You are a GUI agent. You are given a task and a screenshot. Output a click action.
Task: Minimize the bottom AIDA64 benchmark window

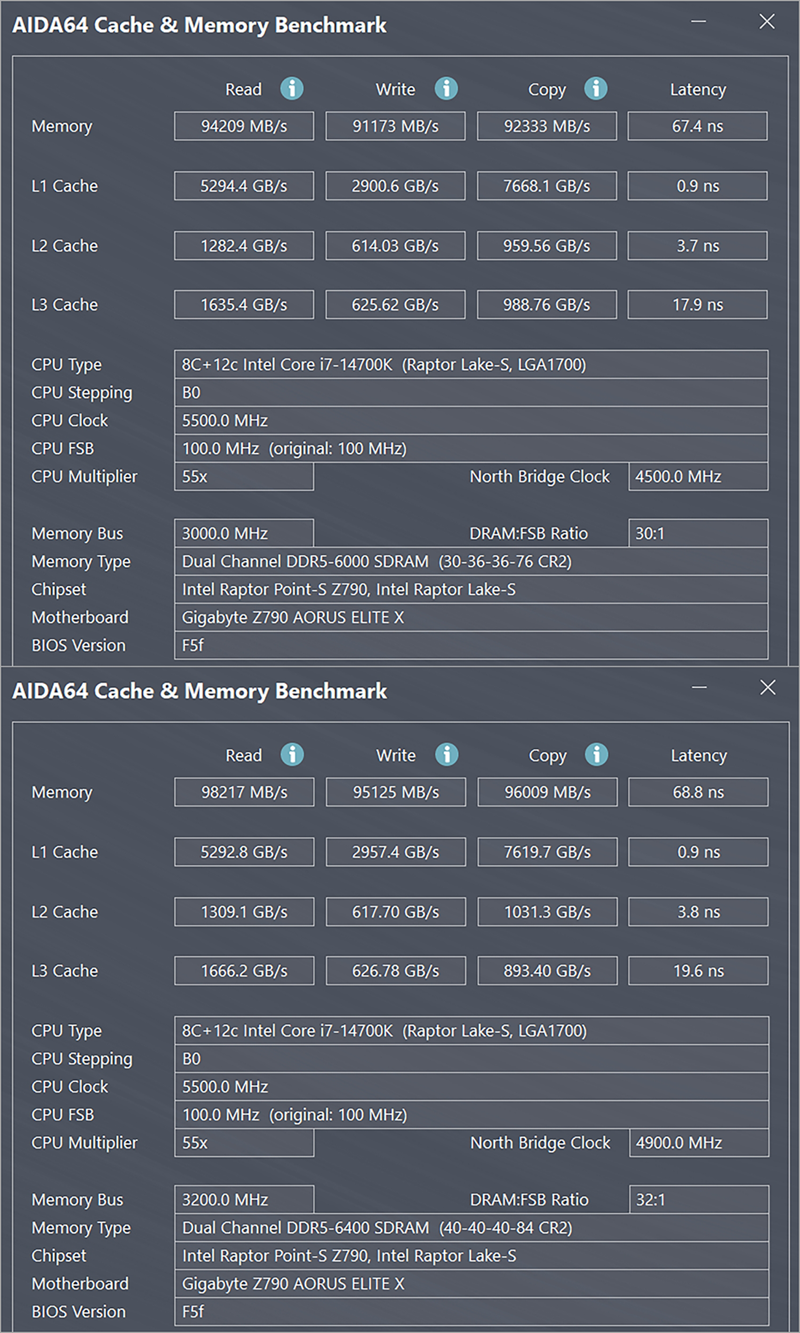(x=700, y=688)
